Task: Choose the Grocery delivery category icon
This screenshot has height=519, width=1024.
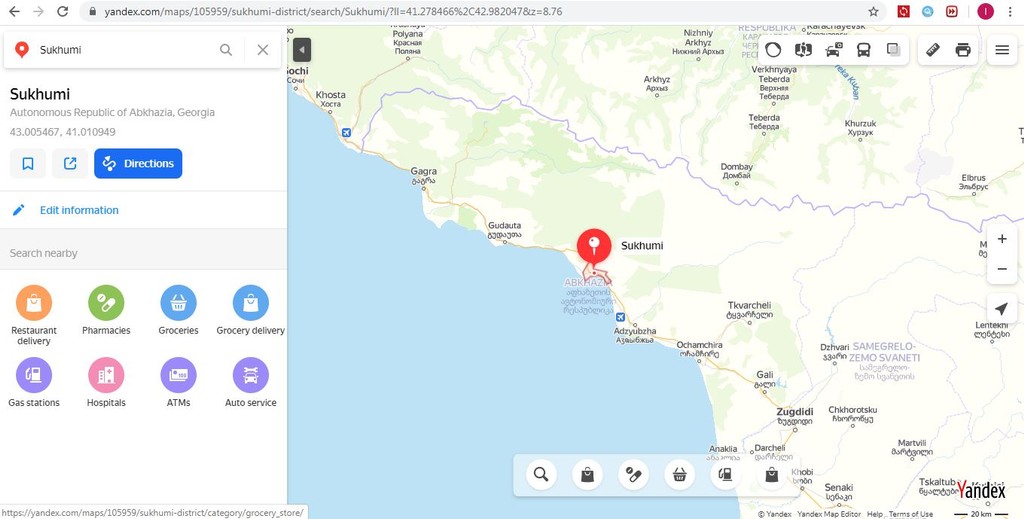Action: click(251, 303)
